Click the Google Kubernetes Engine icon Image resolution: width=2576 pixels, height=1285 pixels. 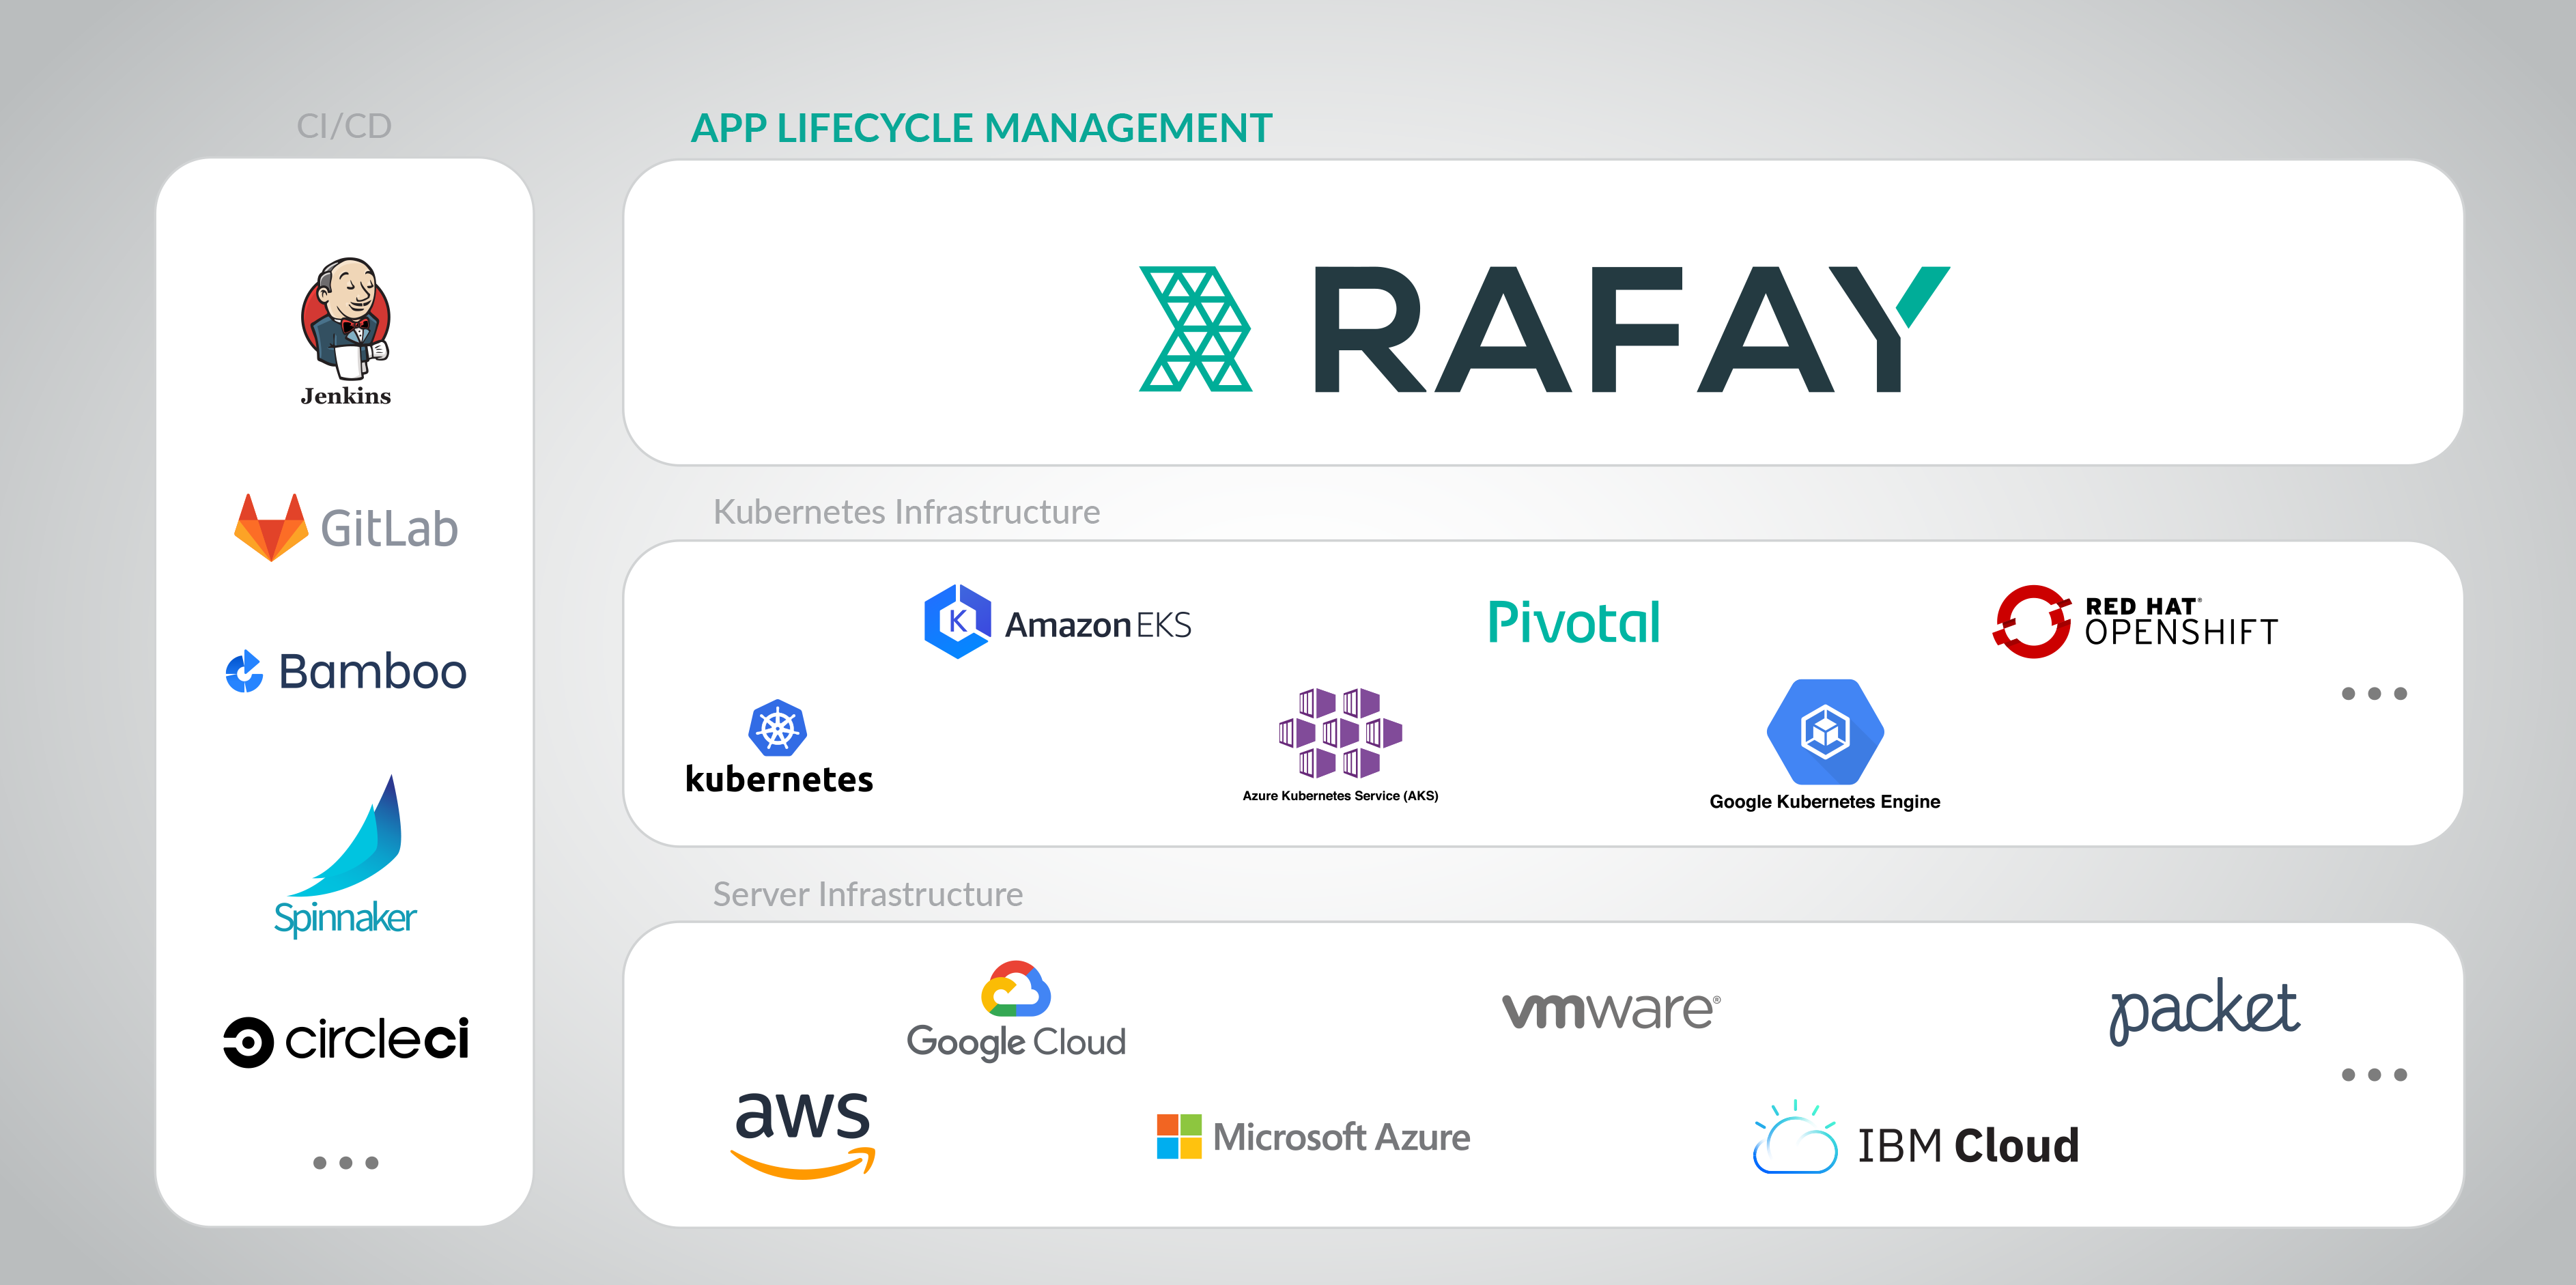coord(1825,732)
